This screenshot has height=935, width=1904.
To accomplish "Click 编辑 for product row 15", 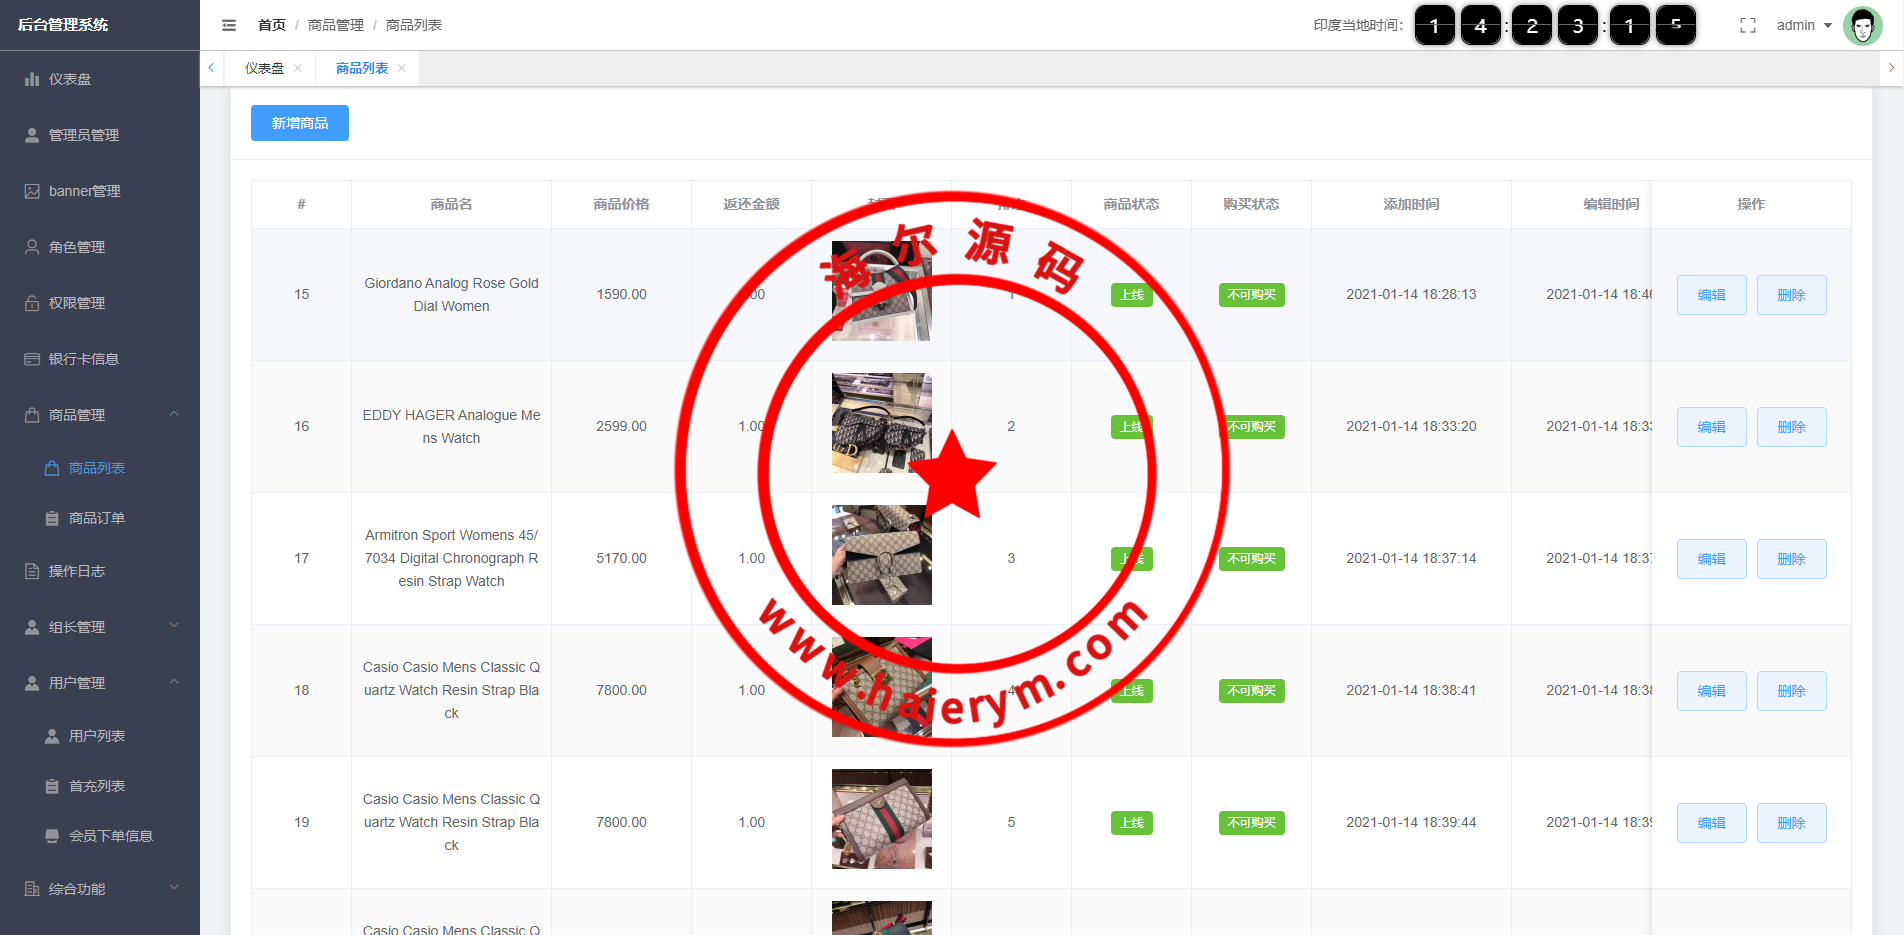I will click(1711, 295).
